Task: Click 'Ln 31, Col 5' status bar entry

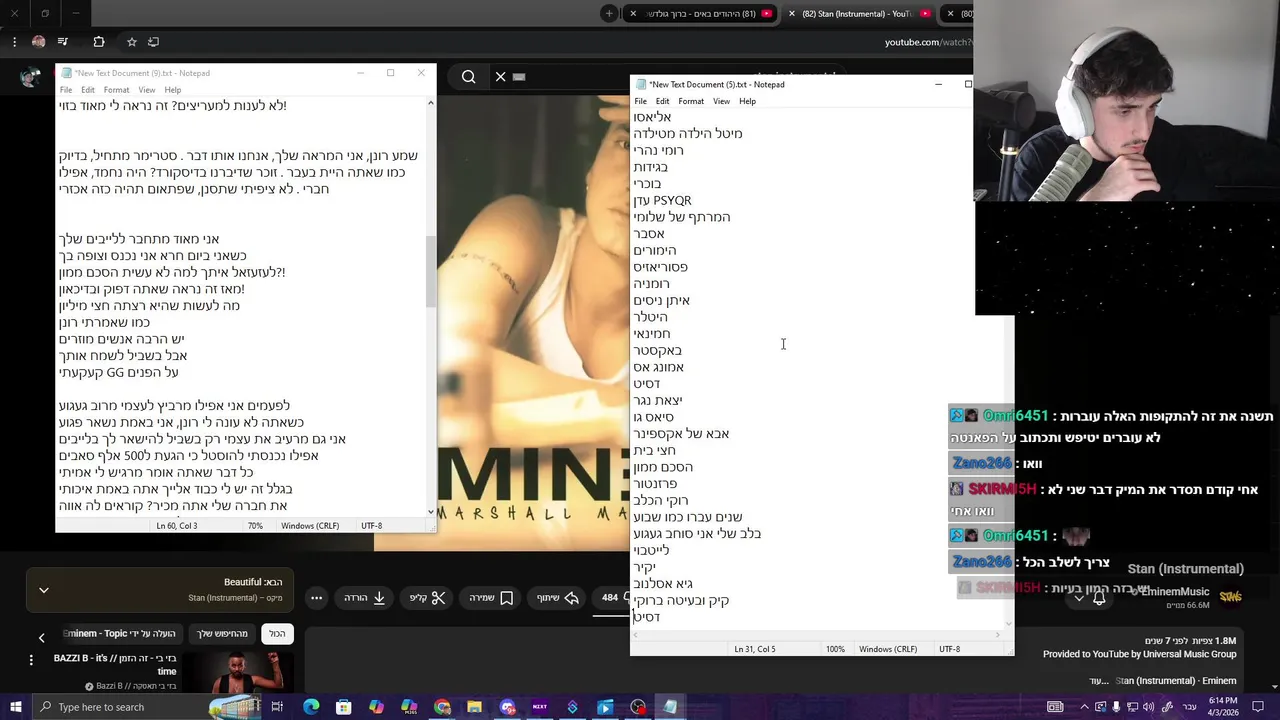Action: [x=755, y=649]
